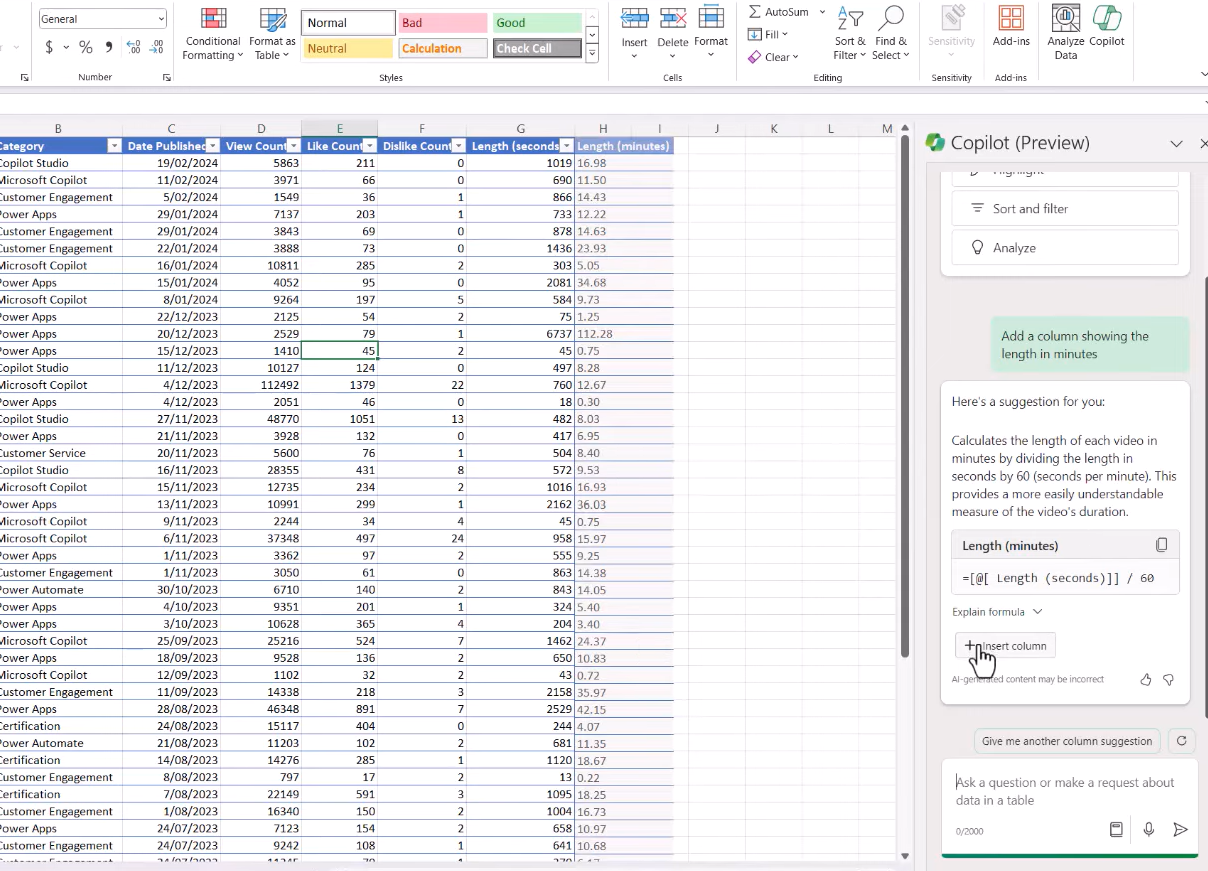Apply accounting dollar number format
The height and width of the screenshot is (871, 1208).
49,47
